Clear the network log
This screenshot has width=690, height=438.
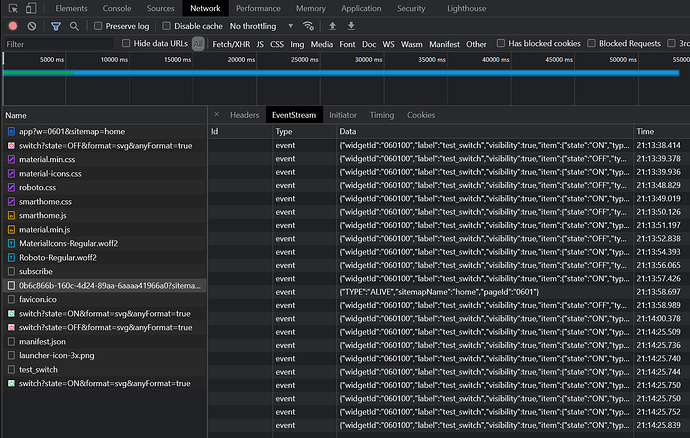pyautogui.click(x=32, y=26)
